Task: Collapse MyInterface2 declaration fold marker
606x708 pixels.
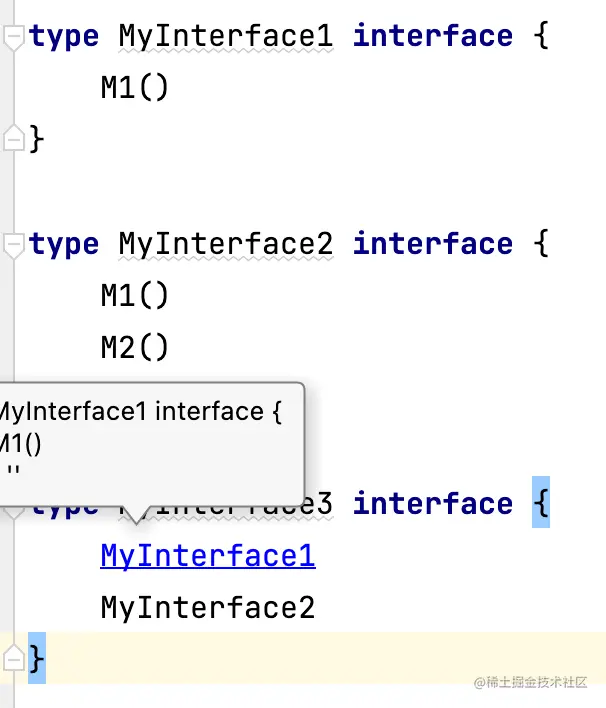Action: point(13,245)
